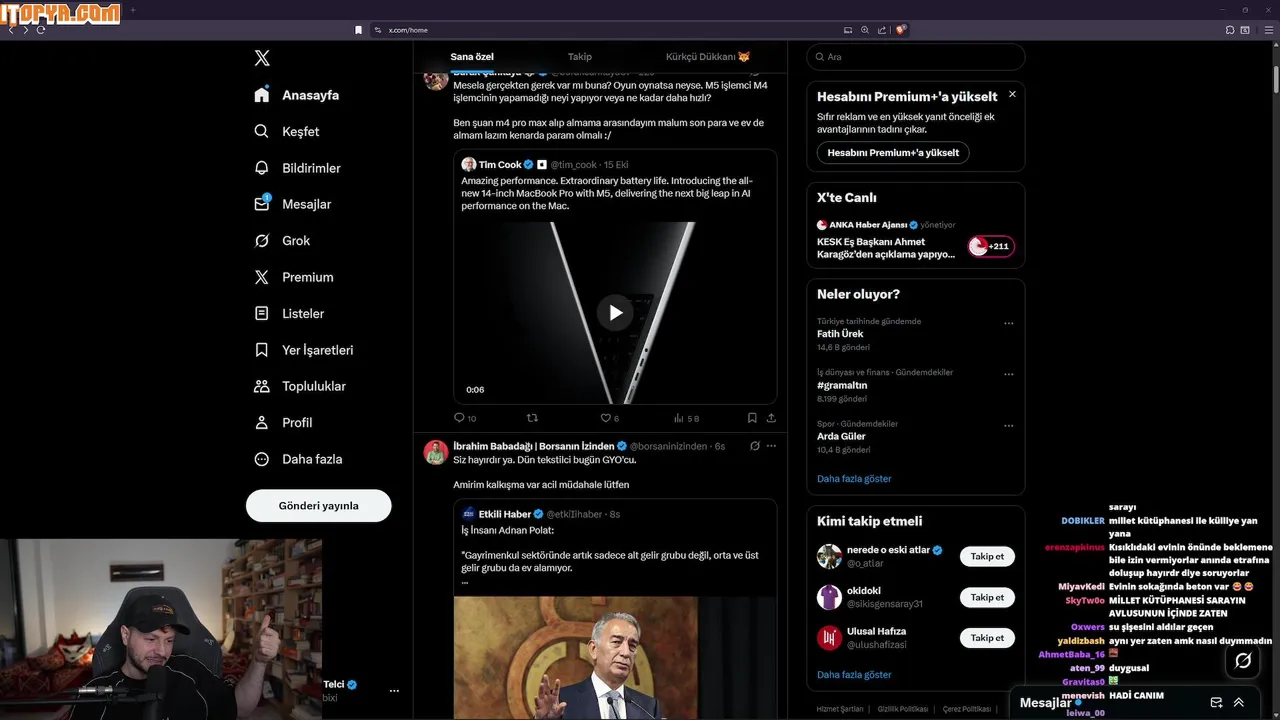This screenshot has height=720, width=1280.
Task: Open #gramaltın trending topic
Action: pyautogui.click(x=842, y=385)
